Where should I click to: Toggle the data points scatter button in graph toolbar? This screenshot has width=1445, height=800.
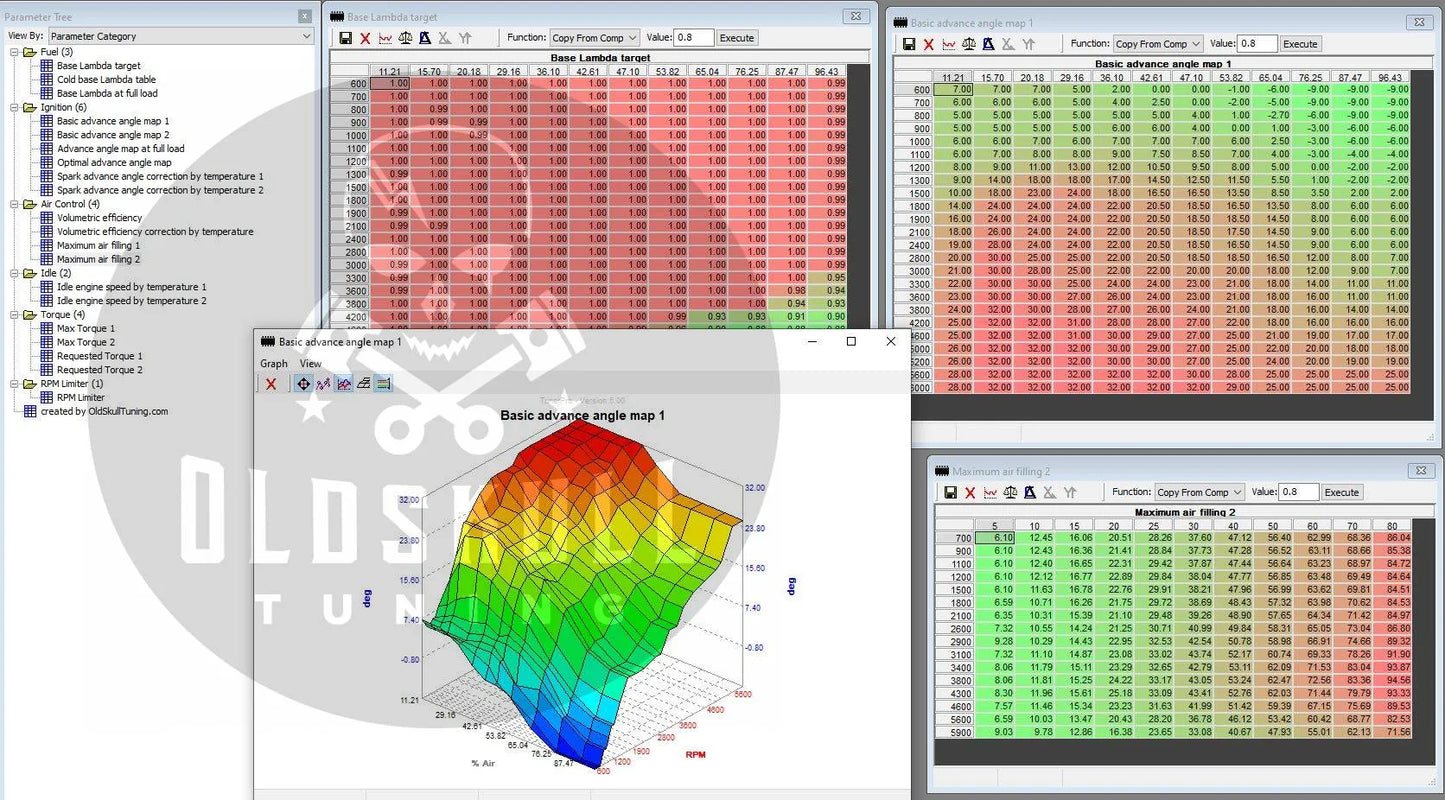point(323,384)
